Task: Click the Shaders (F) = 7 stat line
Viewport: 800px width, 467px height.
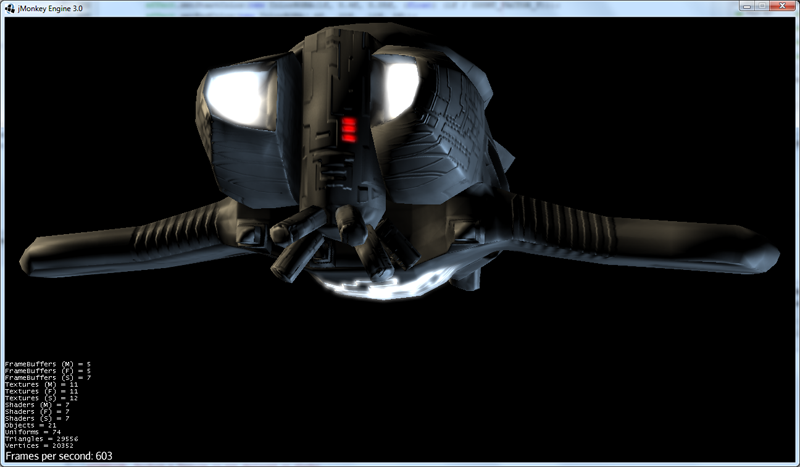Action: tap(37, 411)
